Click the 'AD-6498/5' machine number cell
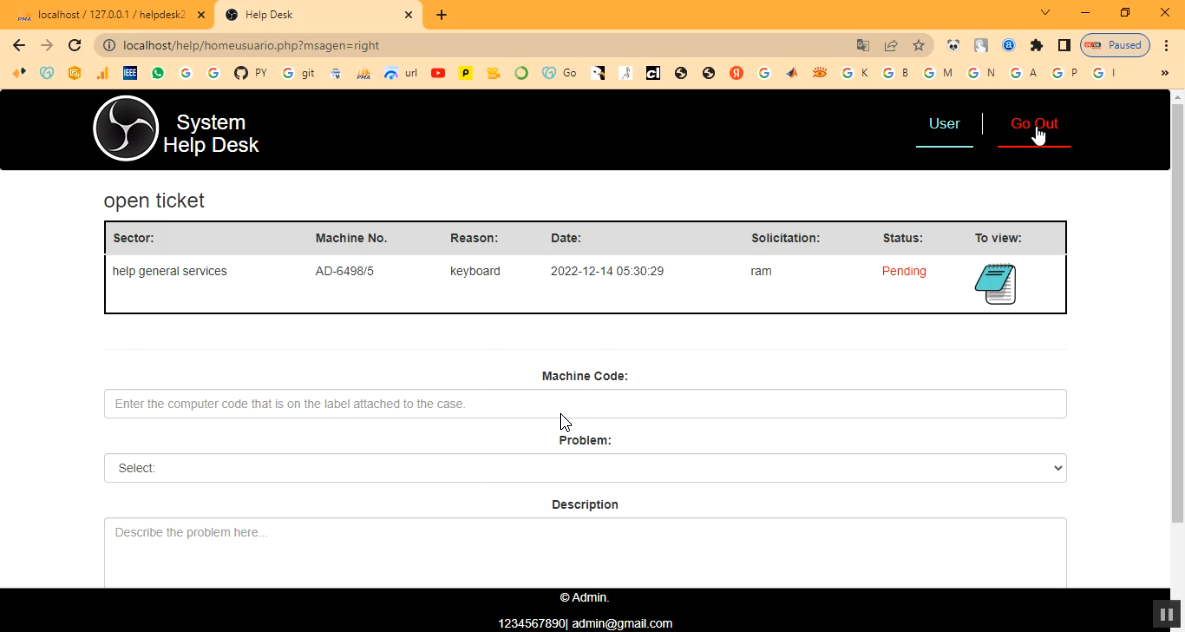 [x=345, y=271]
